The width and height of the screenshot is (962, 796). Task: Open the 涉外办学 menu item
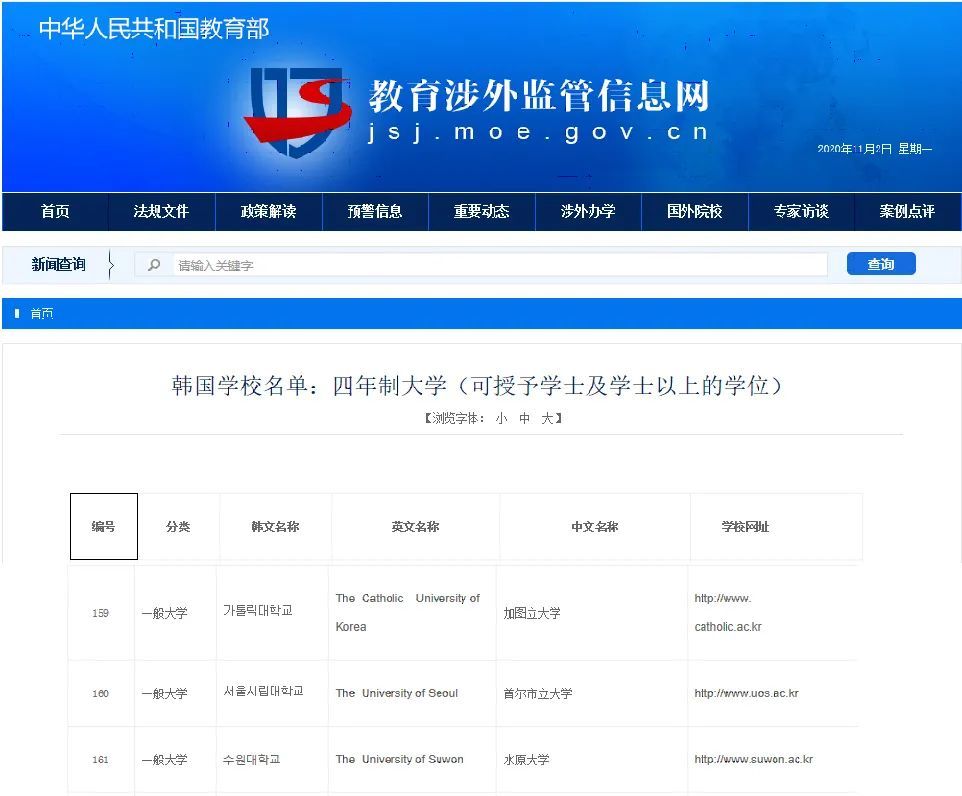[588, 212]
